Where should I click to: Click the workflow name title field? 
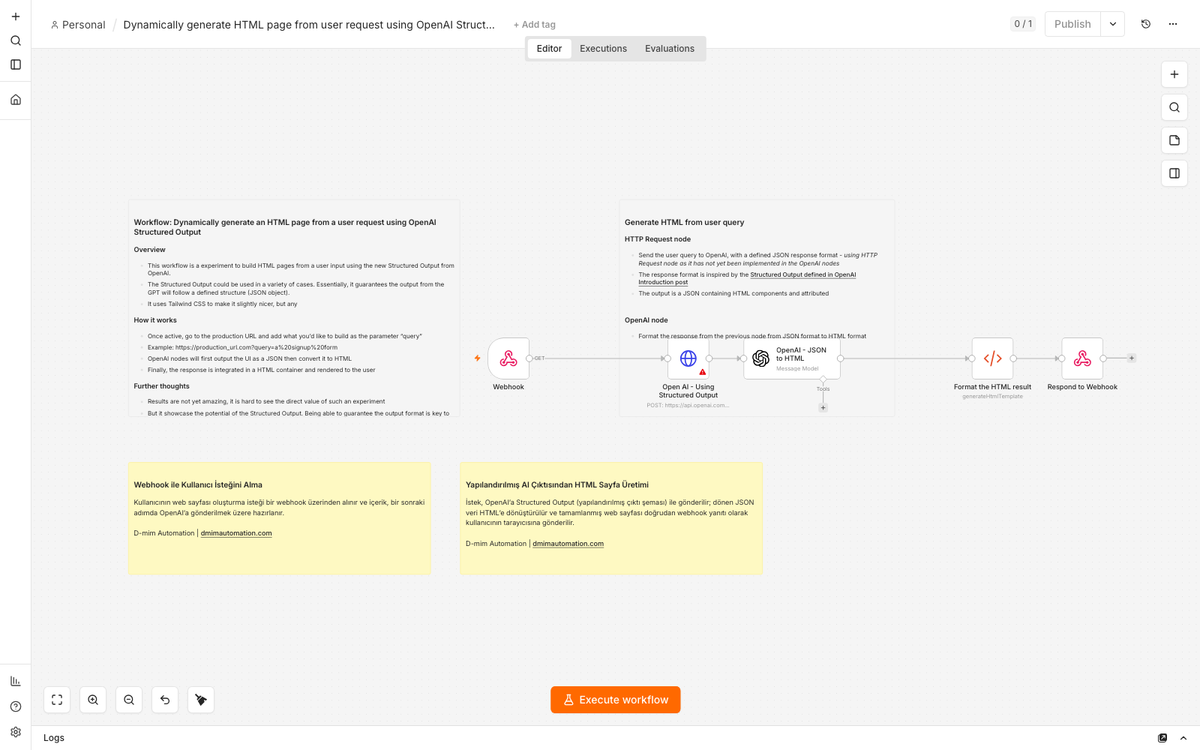(x=309, y=25)
